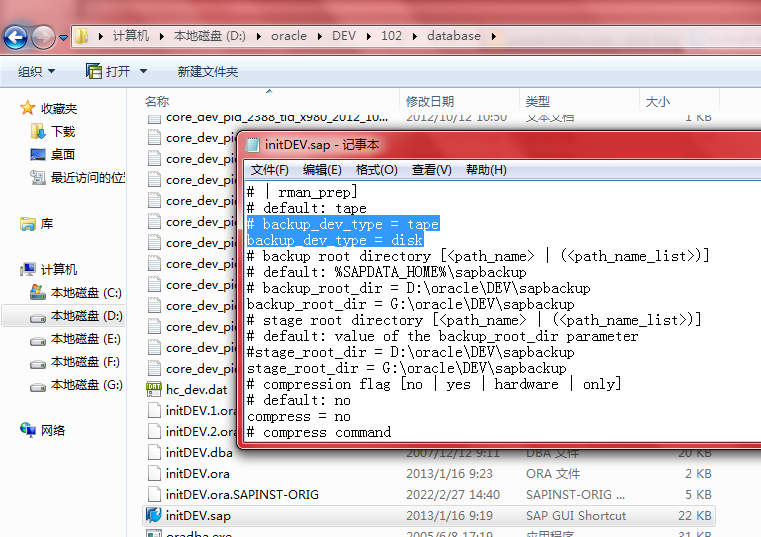Open 格式(O) menu in Notepad
This screenshot has width=761, height=537.
pyautogui.click(x=377, y=170)
